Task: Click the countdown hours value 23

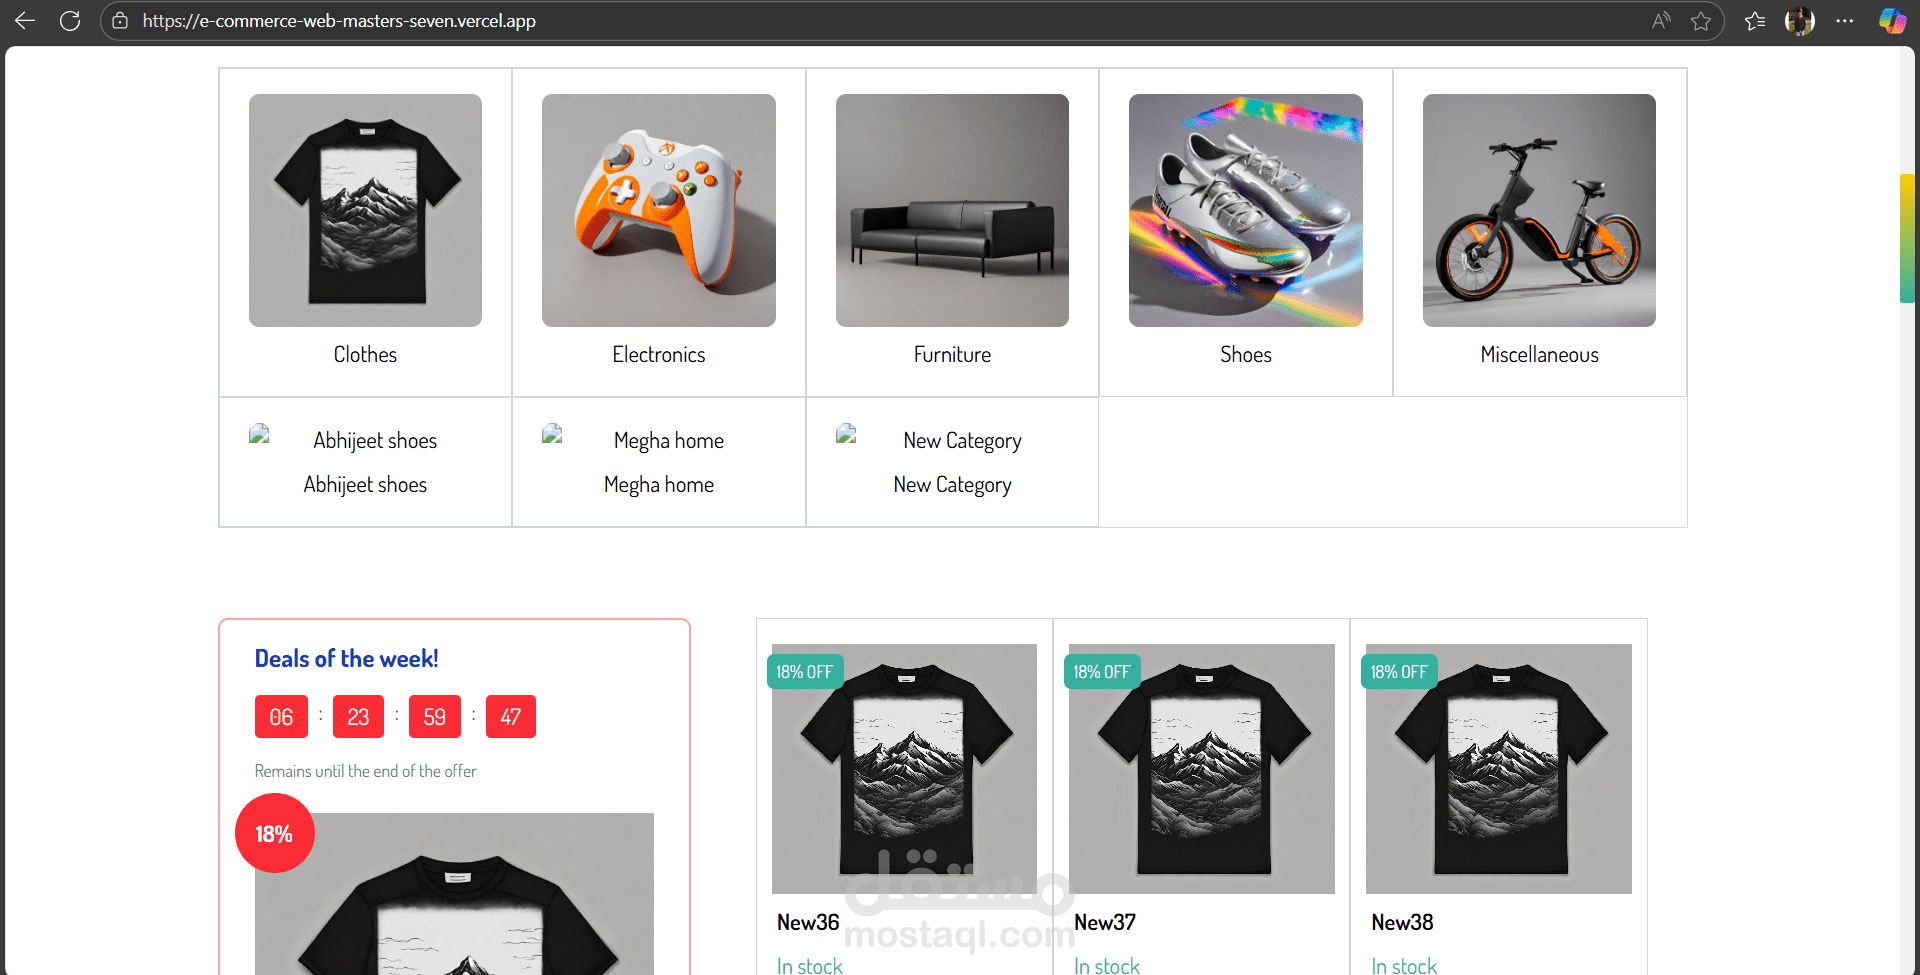Action: 358,717
